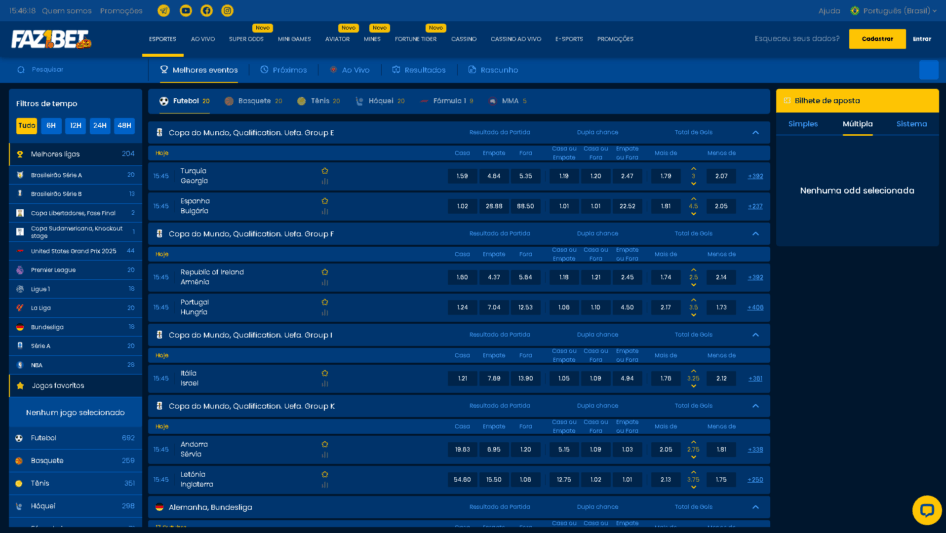Open statistics icon for Portugal vs Hungria
The width and height of the screenshot is (946, 533).
coord(325,313)
